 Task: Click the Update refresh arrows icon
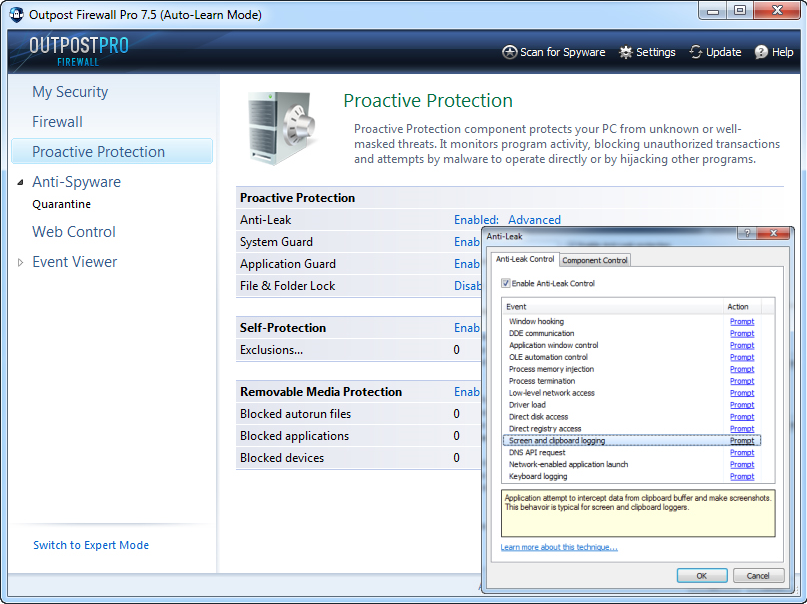pos(696,52)
